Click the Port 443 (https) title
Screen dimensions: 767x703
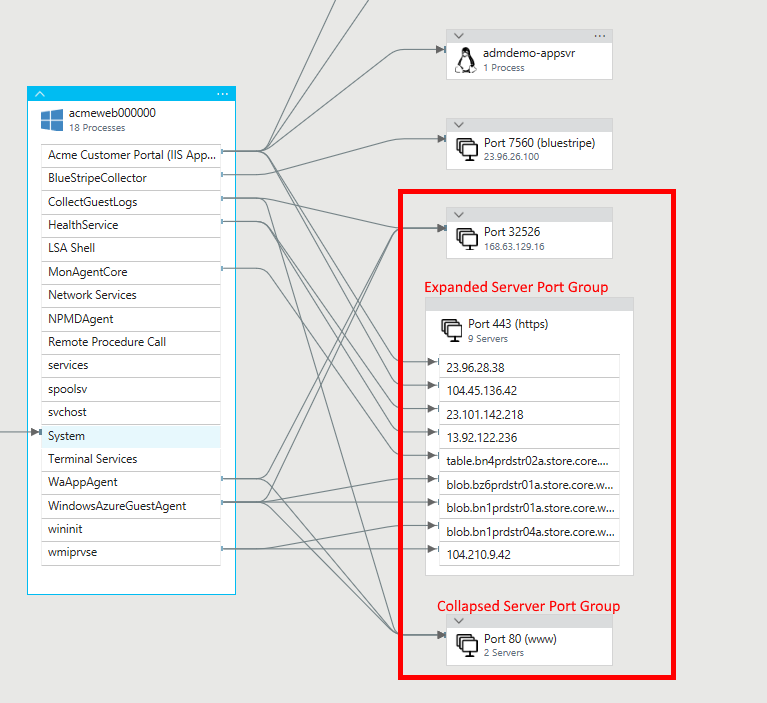pos(508,324)
